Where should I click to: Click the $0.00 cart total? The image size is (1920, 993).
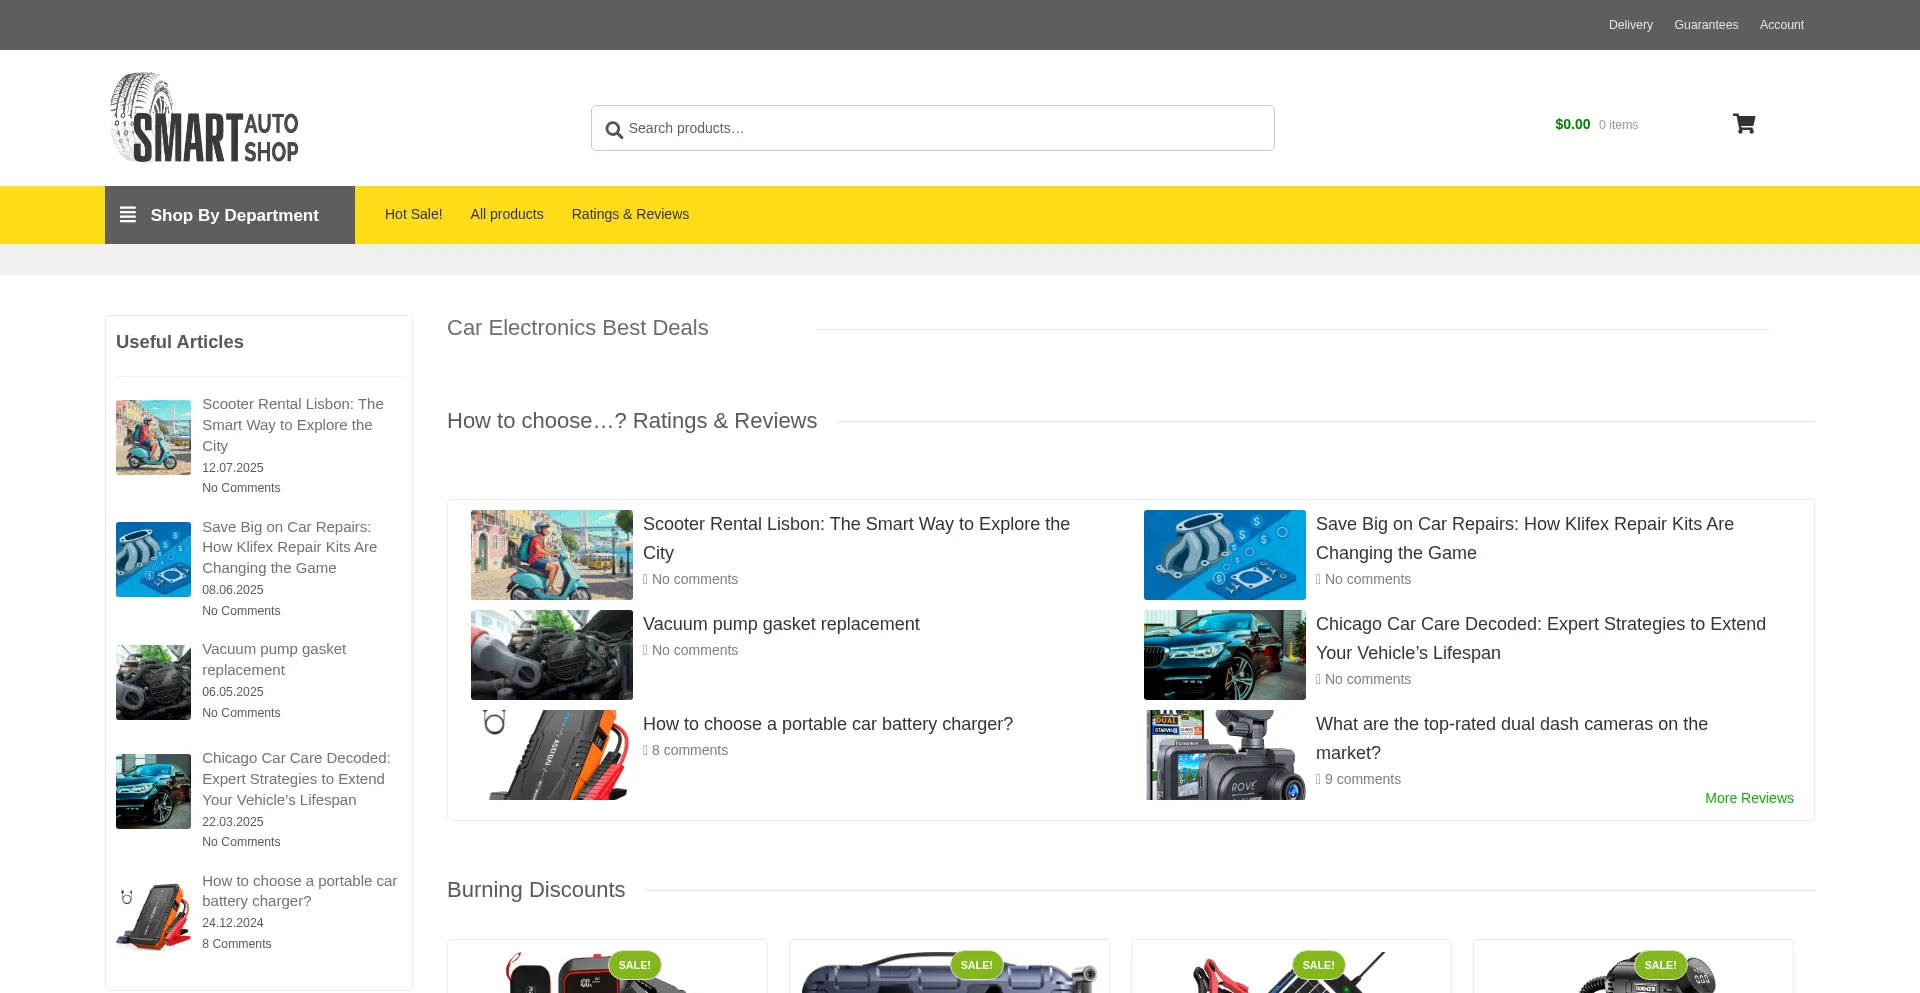coord(1572,124)
